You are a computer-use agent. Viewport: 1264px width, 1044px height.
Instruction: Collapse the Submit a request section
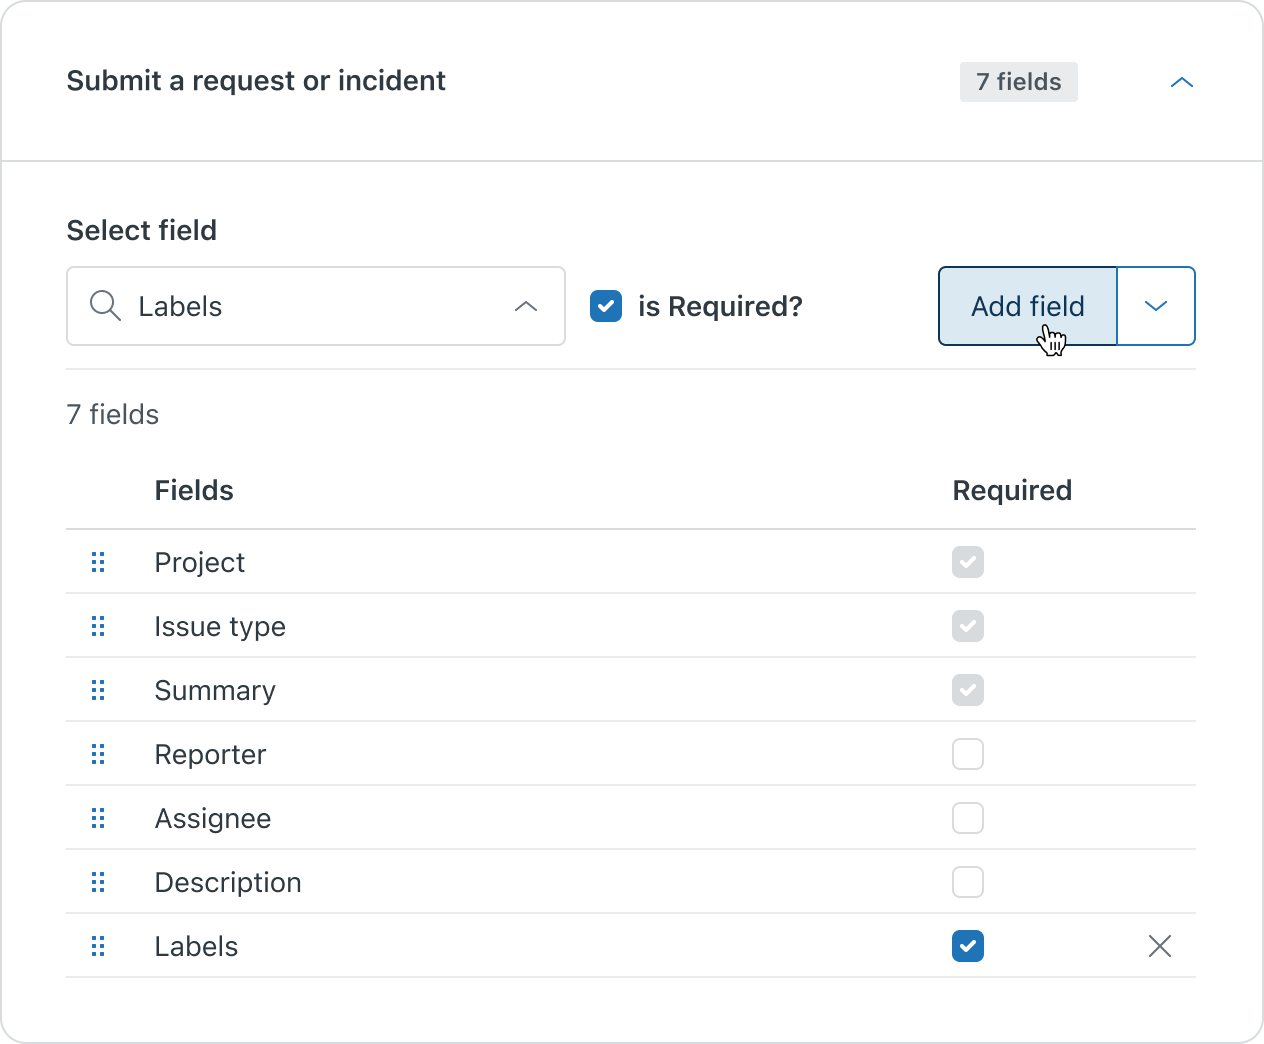tap(1181, 82)
